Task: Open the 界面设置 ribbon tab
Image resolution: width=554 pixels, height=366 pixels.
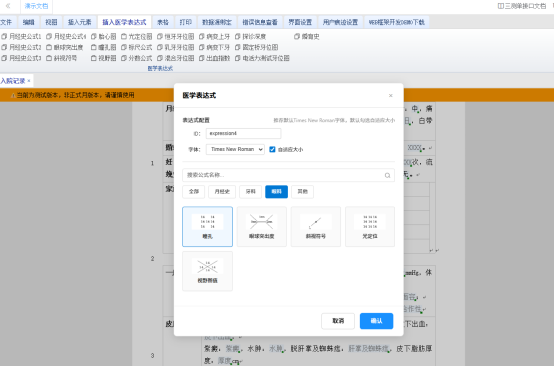Action: click(300, 22)
